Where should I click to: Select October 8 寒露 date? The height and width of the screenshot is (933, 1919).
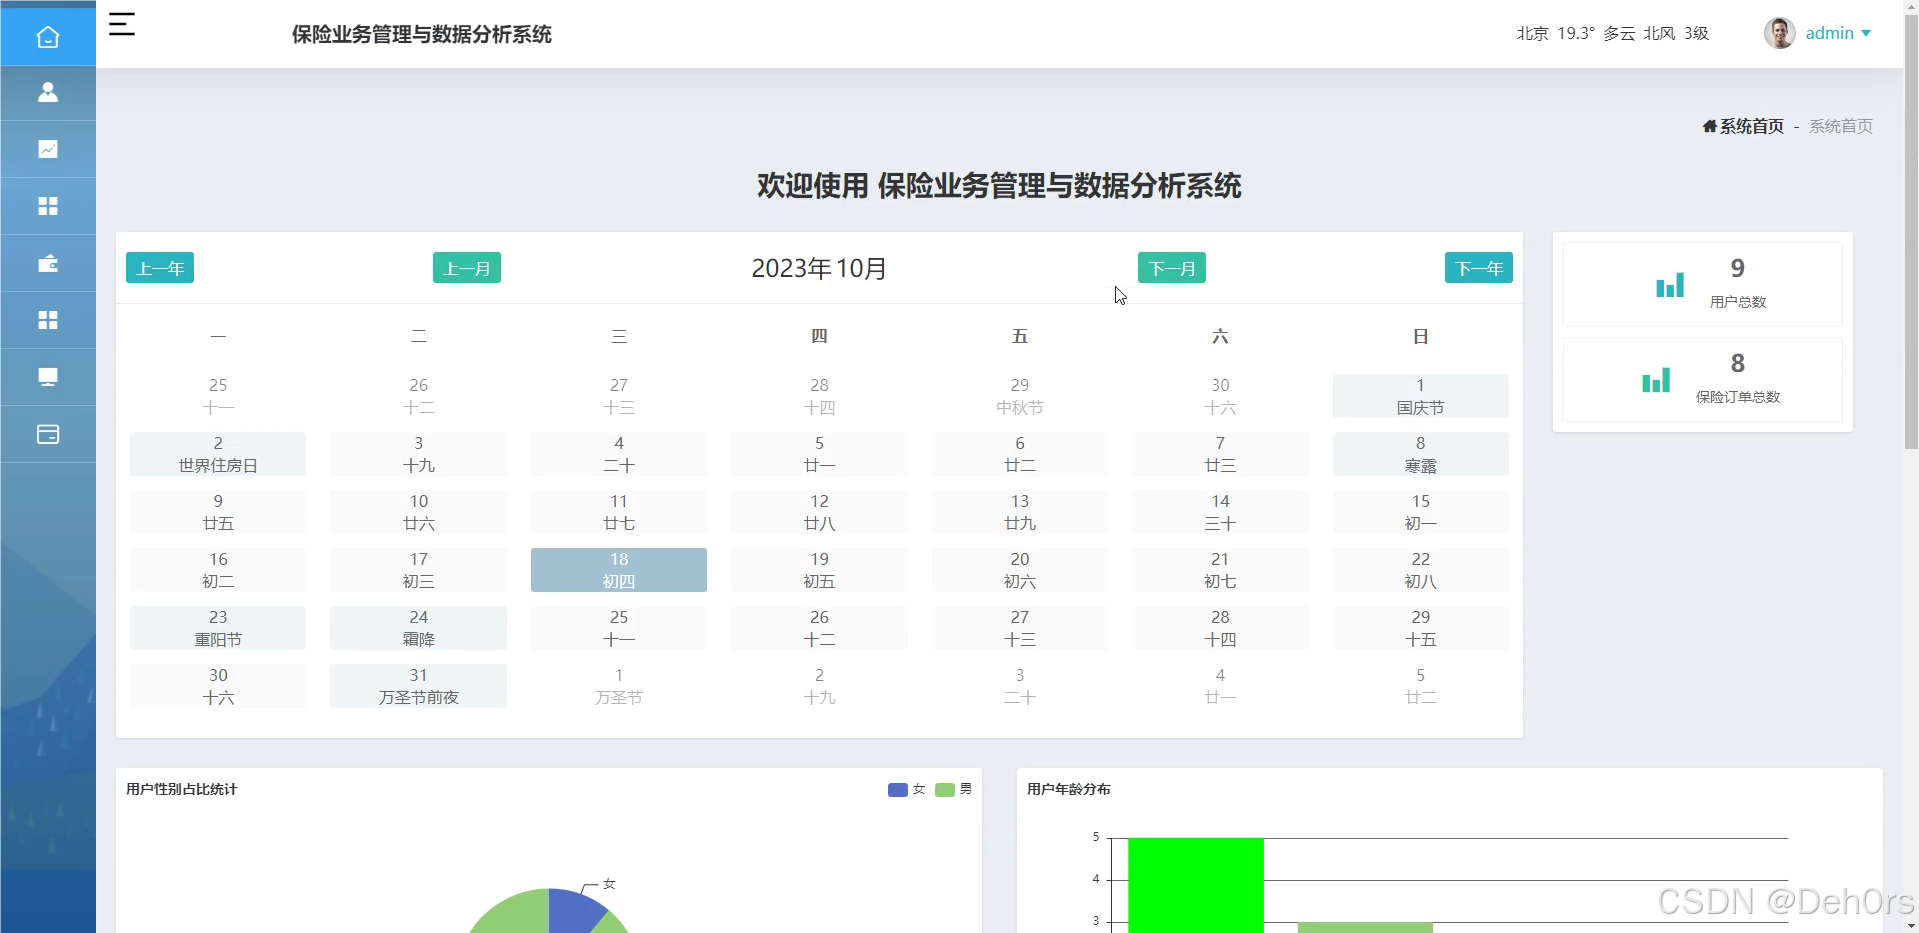pyautogui.click(x=1420, y=454)
